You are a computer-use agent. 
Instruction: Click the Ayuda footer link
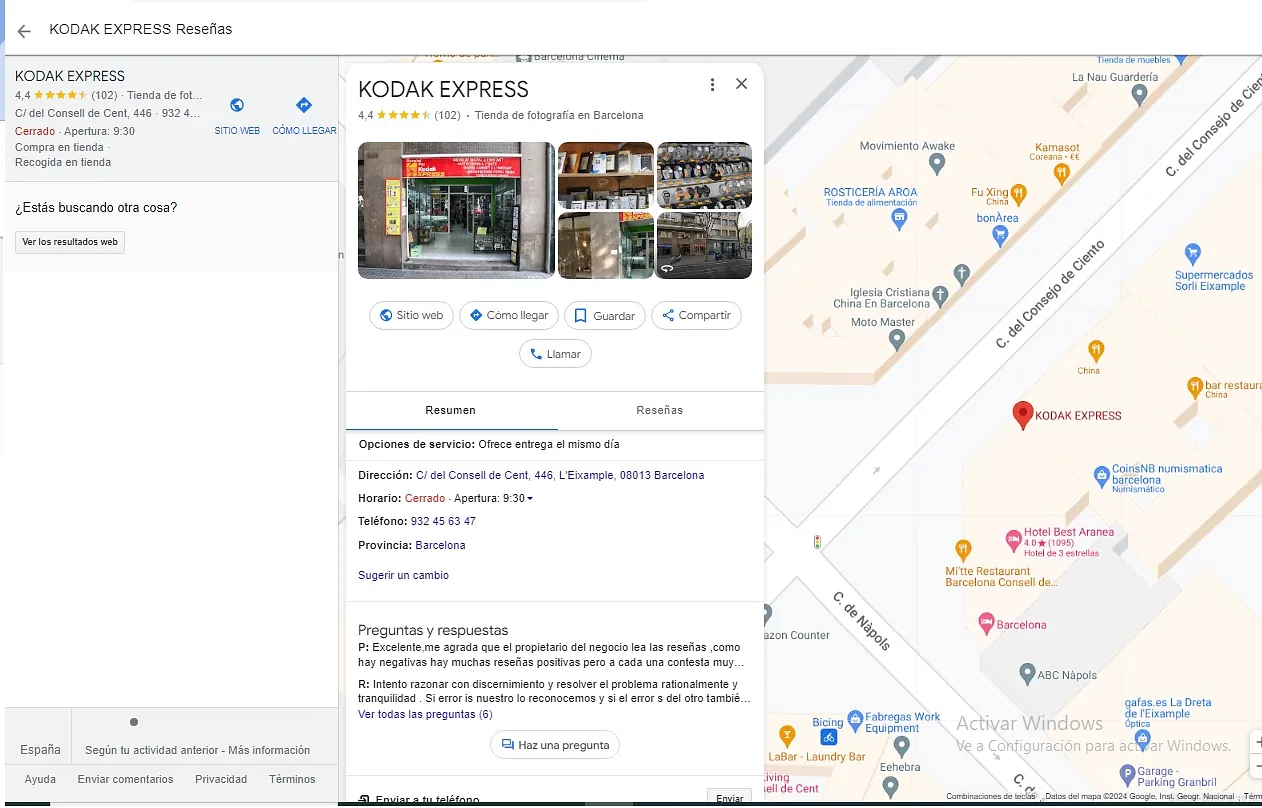40,779
